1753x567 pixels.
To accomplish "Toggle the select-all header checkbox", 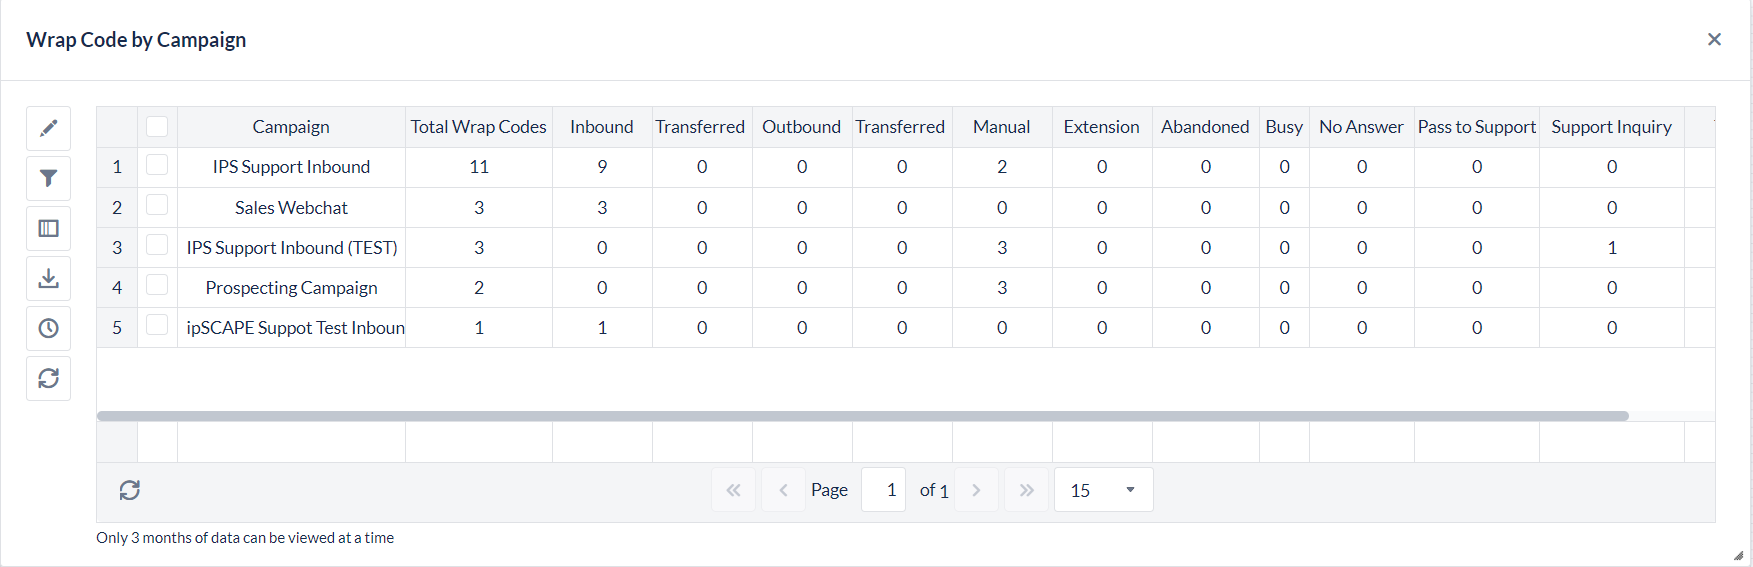I will click(x=157, y=127).
